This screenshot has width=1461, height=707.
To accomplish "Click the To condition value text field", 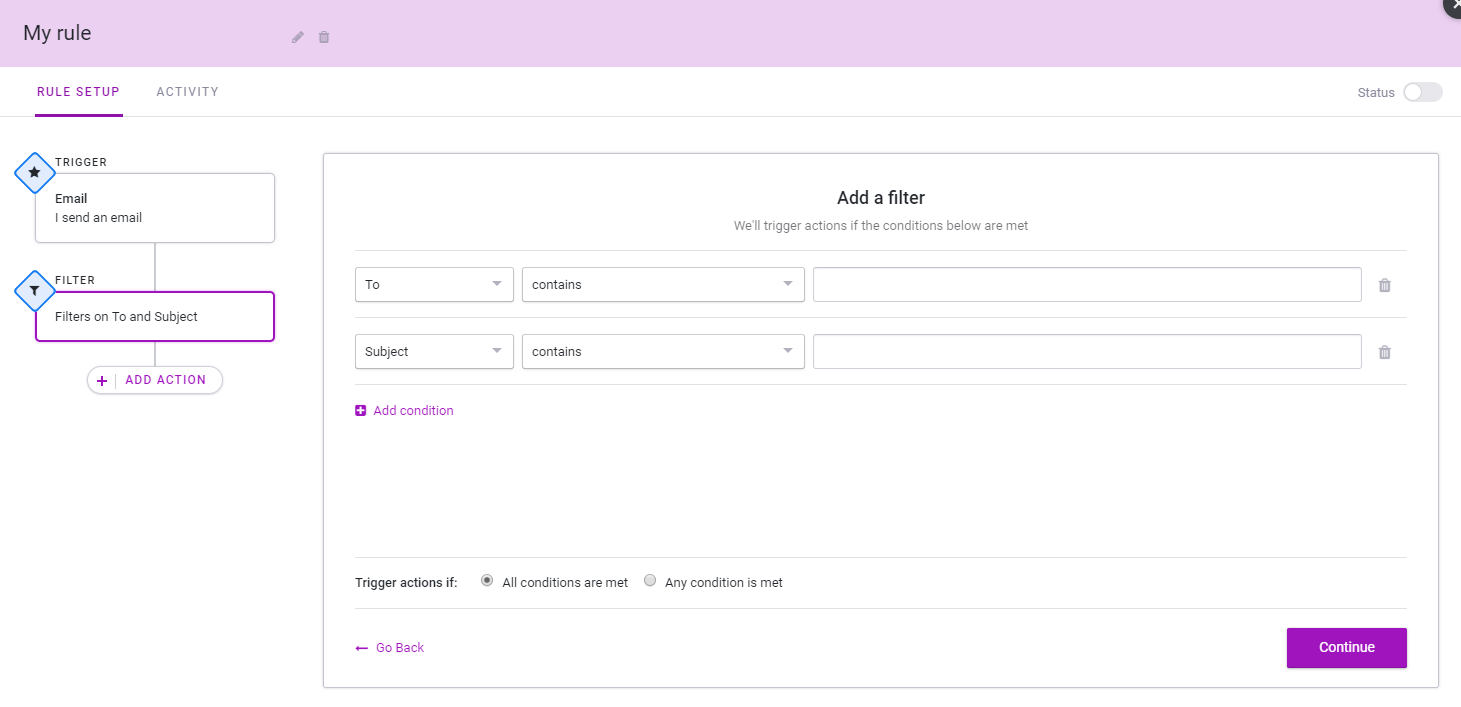I will click(1086, 285).
